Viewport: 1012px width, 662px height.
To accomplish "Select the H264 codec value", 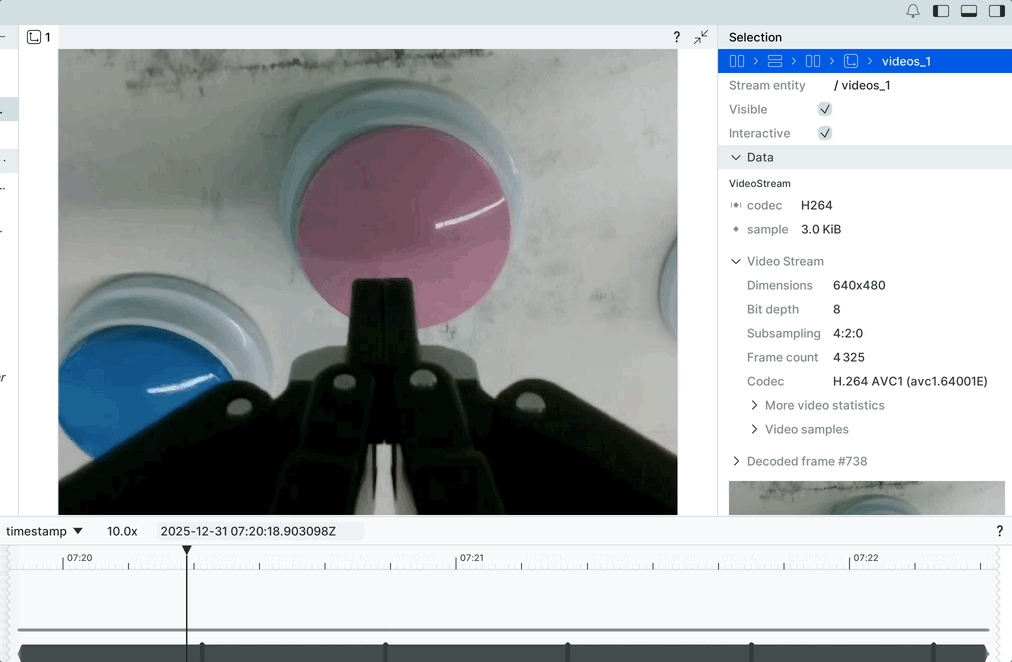I will click(816, 205).
